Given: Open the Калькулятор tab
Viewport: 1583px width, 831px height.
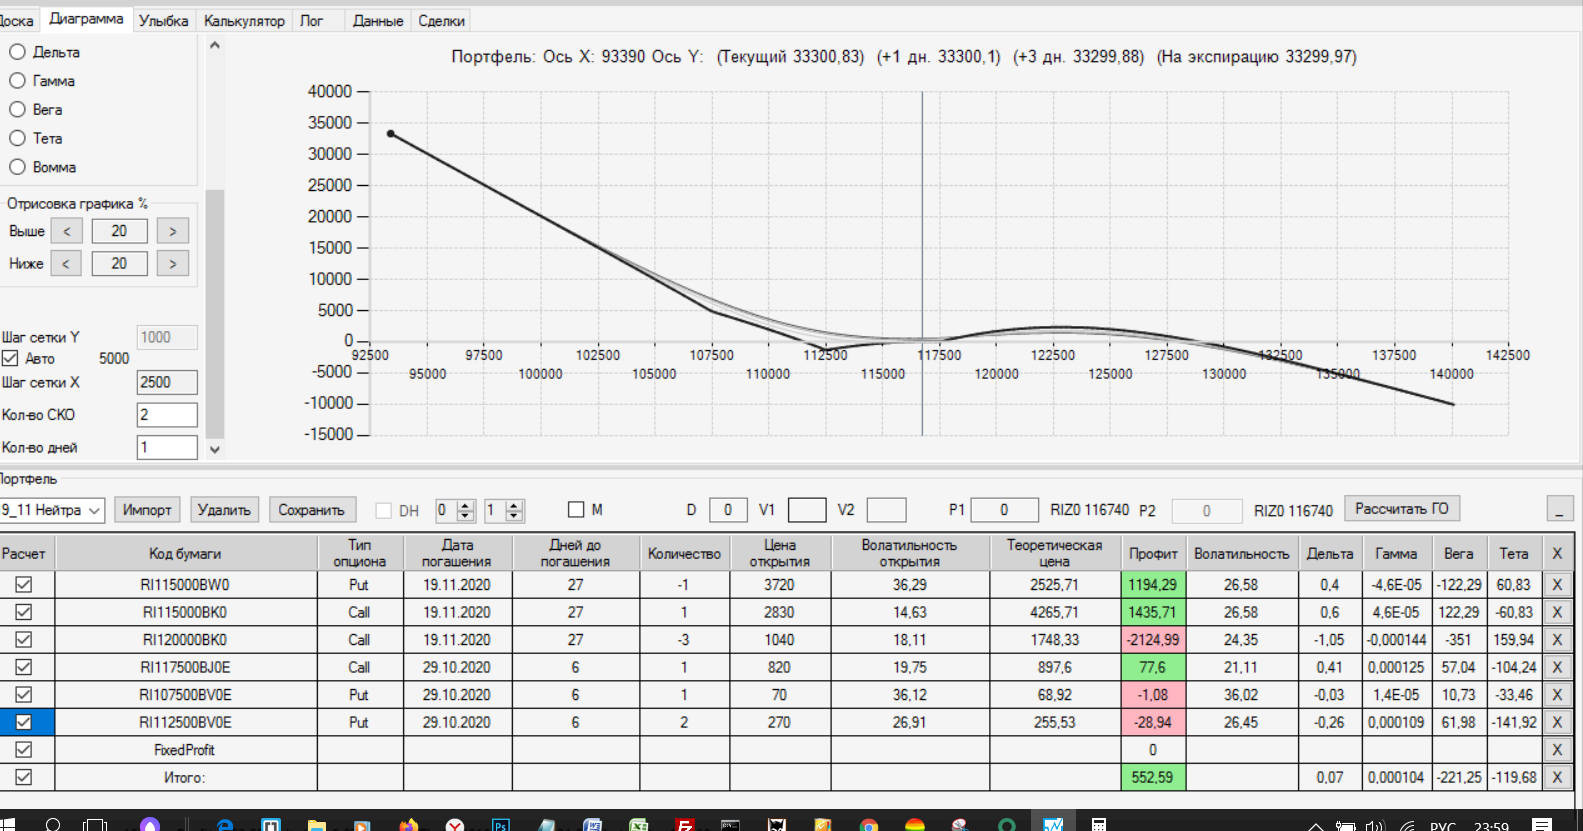Looking at the screenshot, I should 244,21.
